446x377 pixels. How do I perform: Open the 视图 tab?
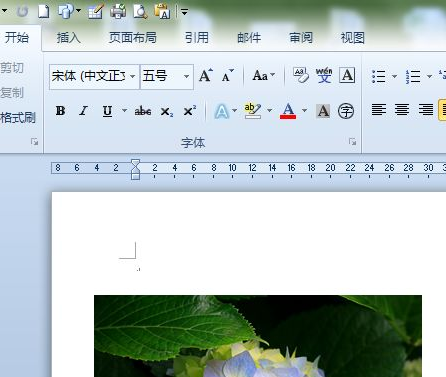tap(352, 38)
